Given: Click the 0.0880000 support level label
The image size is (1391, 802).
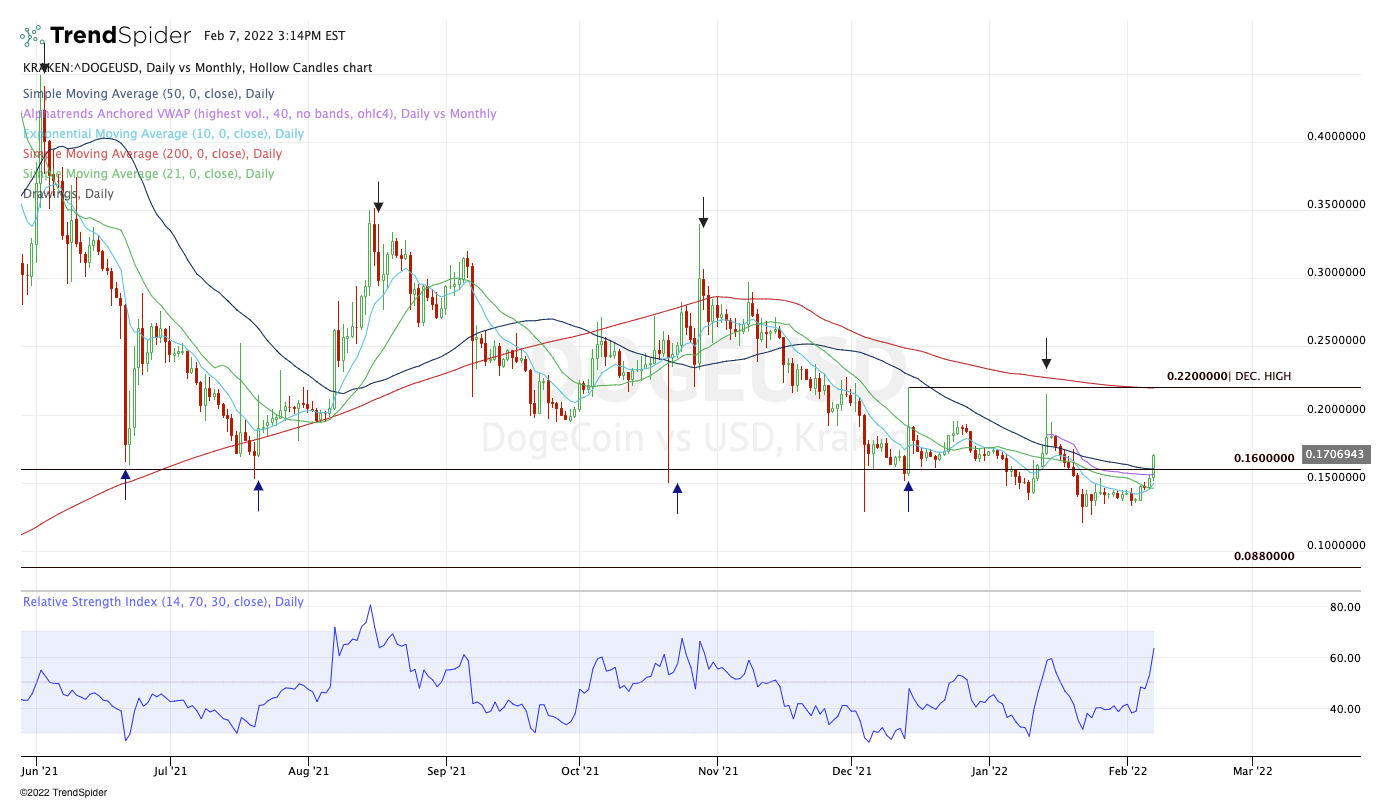Looking at the screenshot, I should [1263, 556].
